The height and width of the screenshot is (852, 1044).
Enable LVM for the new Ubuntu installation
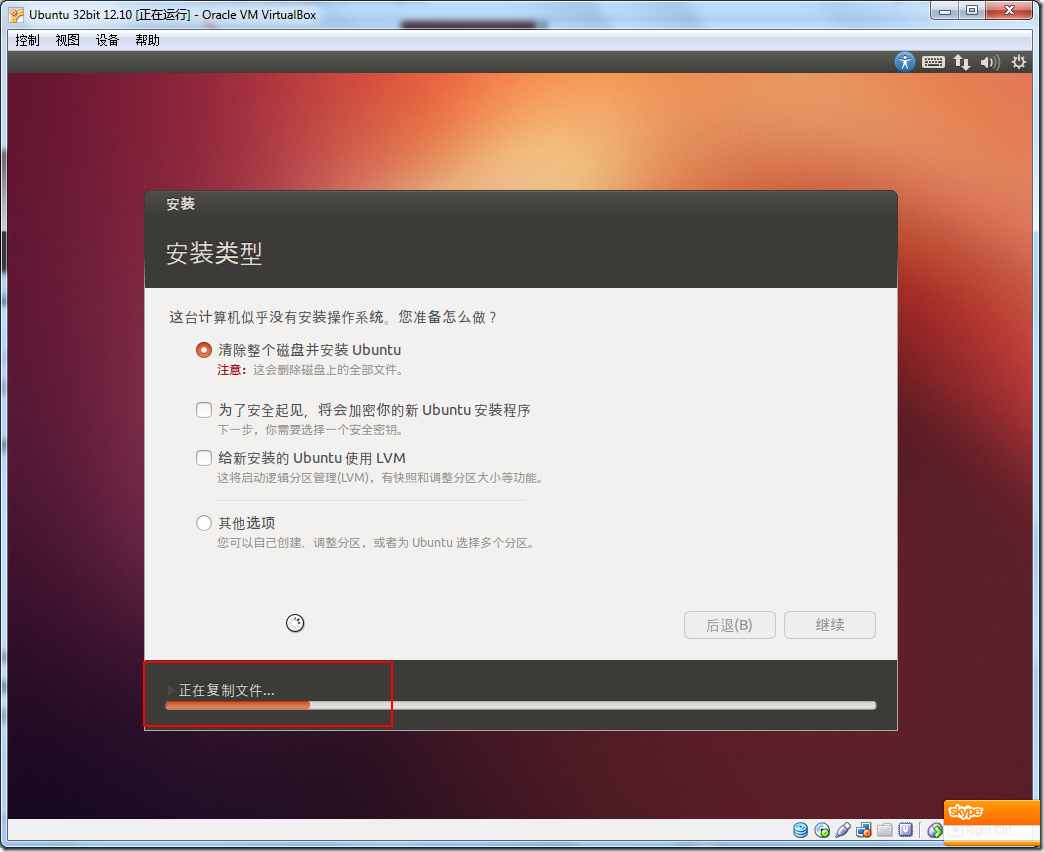tap(204, 457)
